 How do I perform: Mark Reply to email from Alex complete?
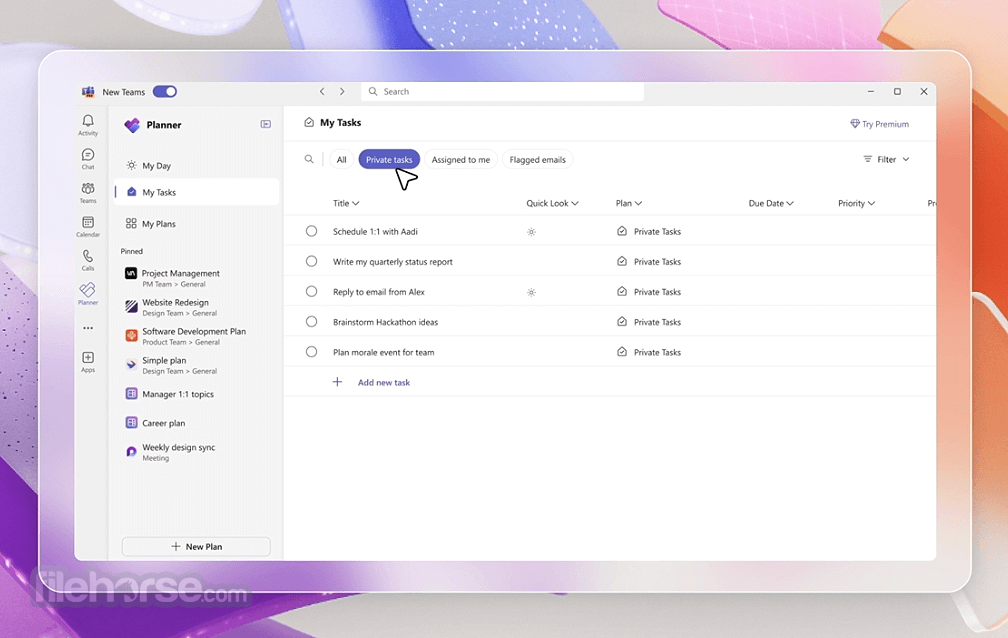point(311,291)
